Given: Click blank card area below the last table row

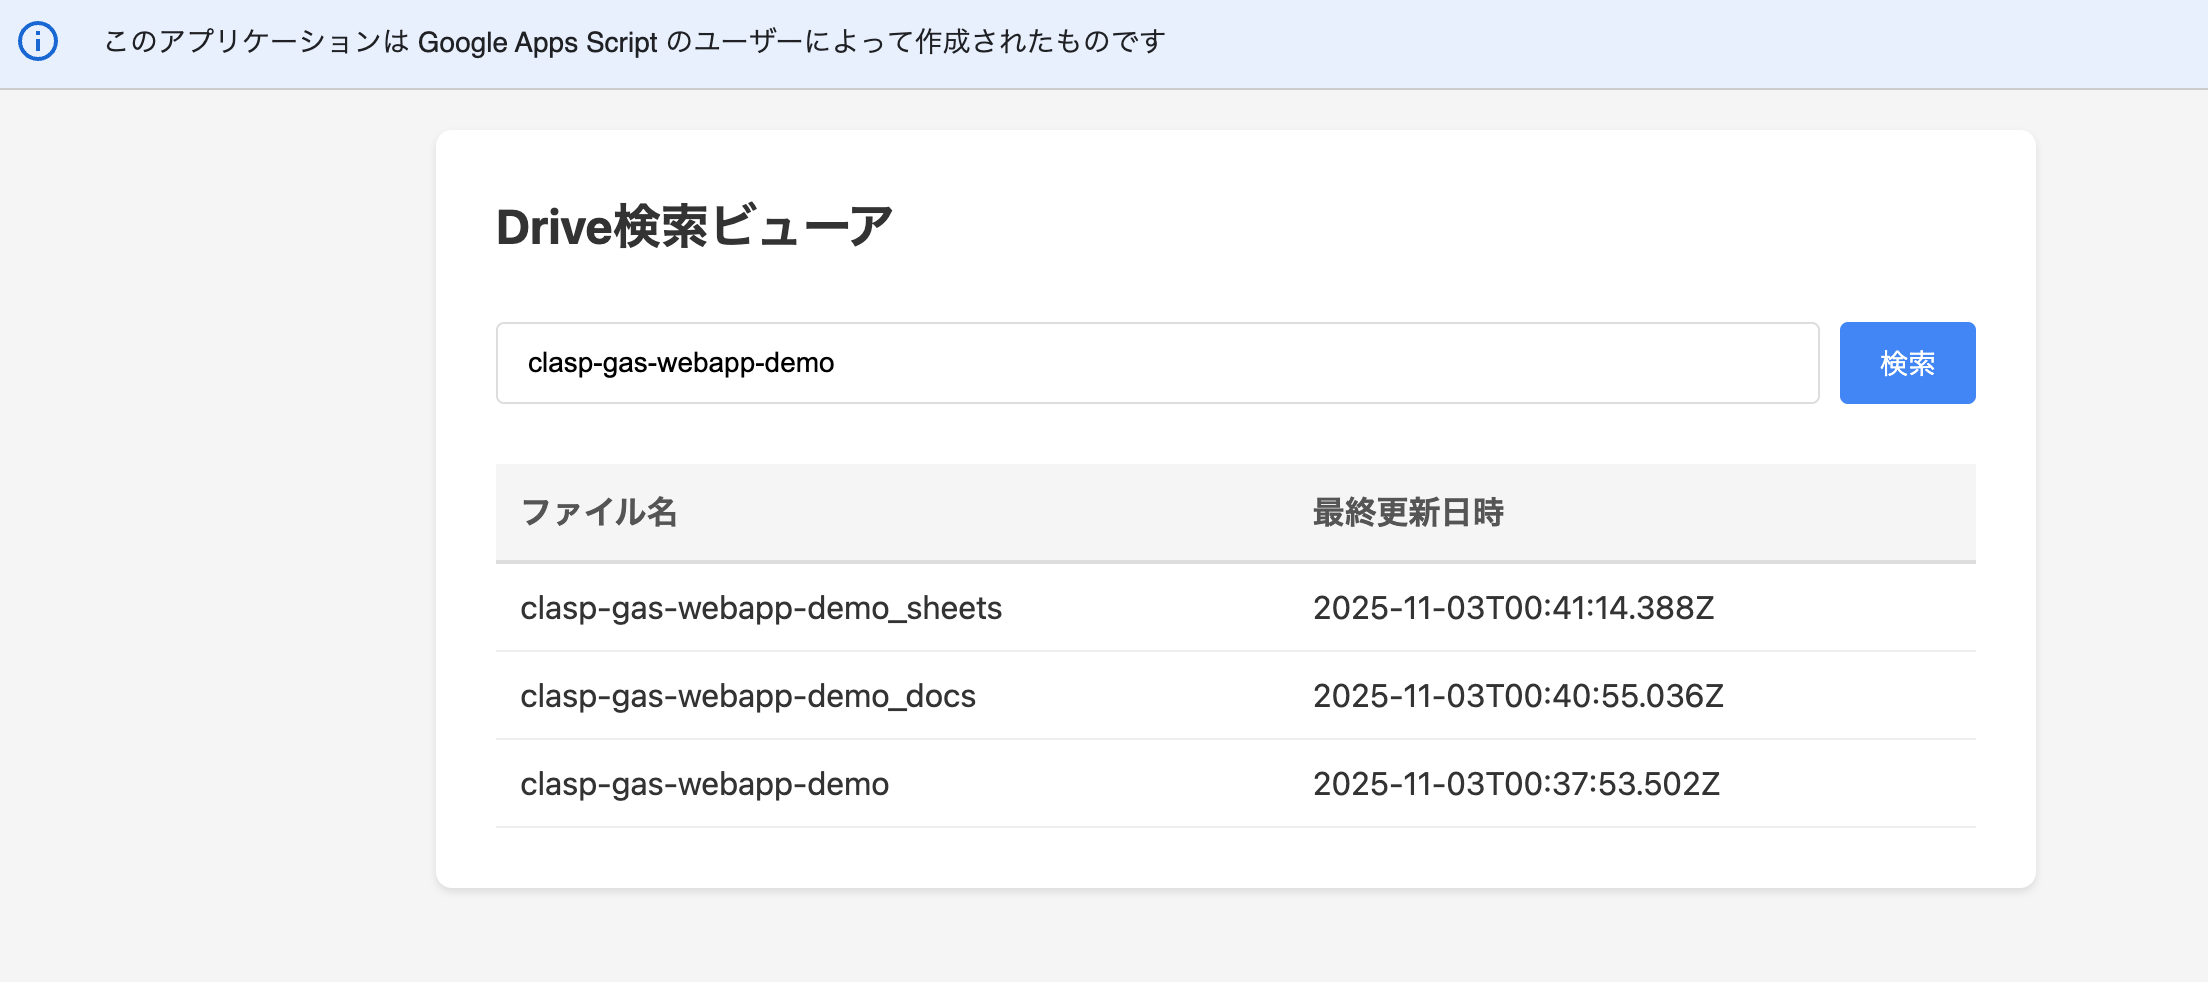Looking at the screenshot, I should [x=1235, y=858].
